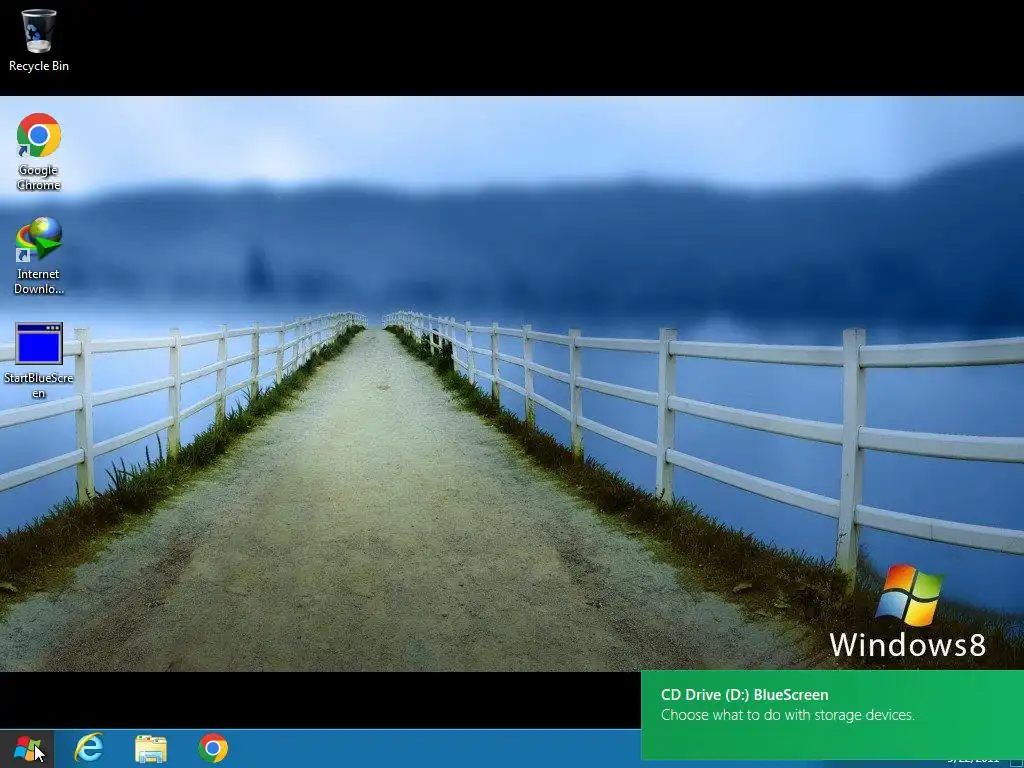Click the CD Drive (D:) BlueScreen notification
1024x768 pixels.
(x=833, y=715)
